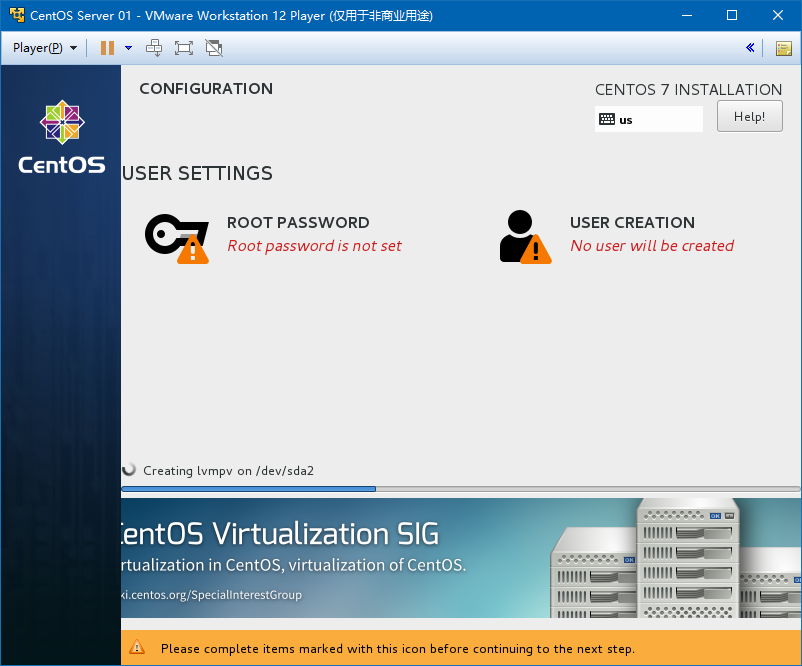Click the warning triangle in the orange banner
This screenshot has width=802, height=666.
138,648
